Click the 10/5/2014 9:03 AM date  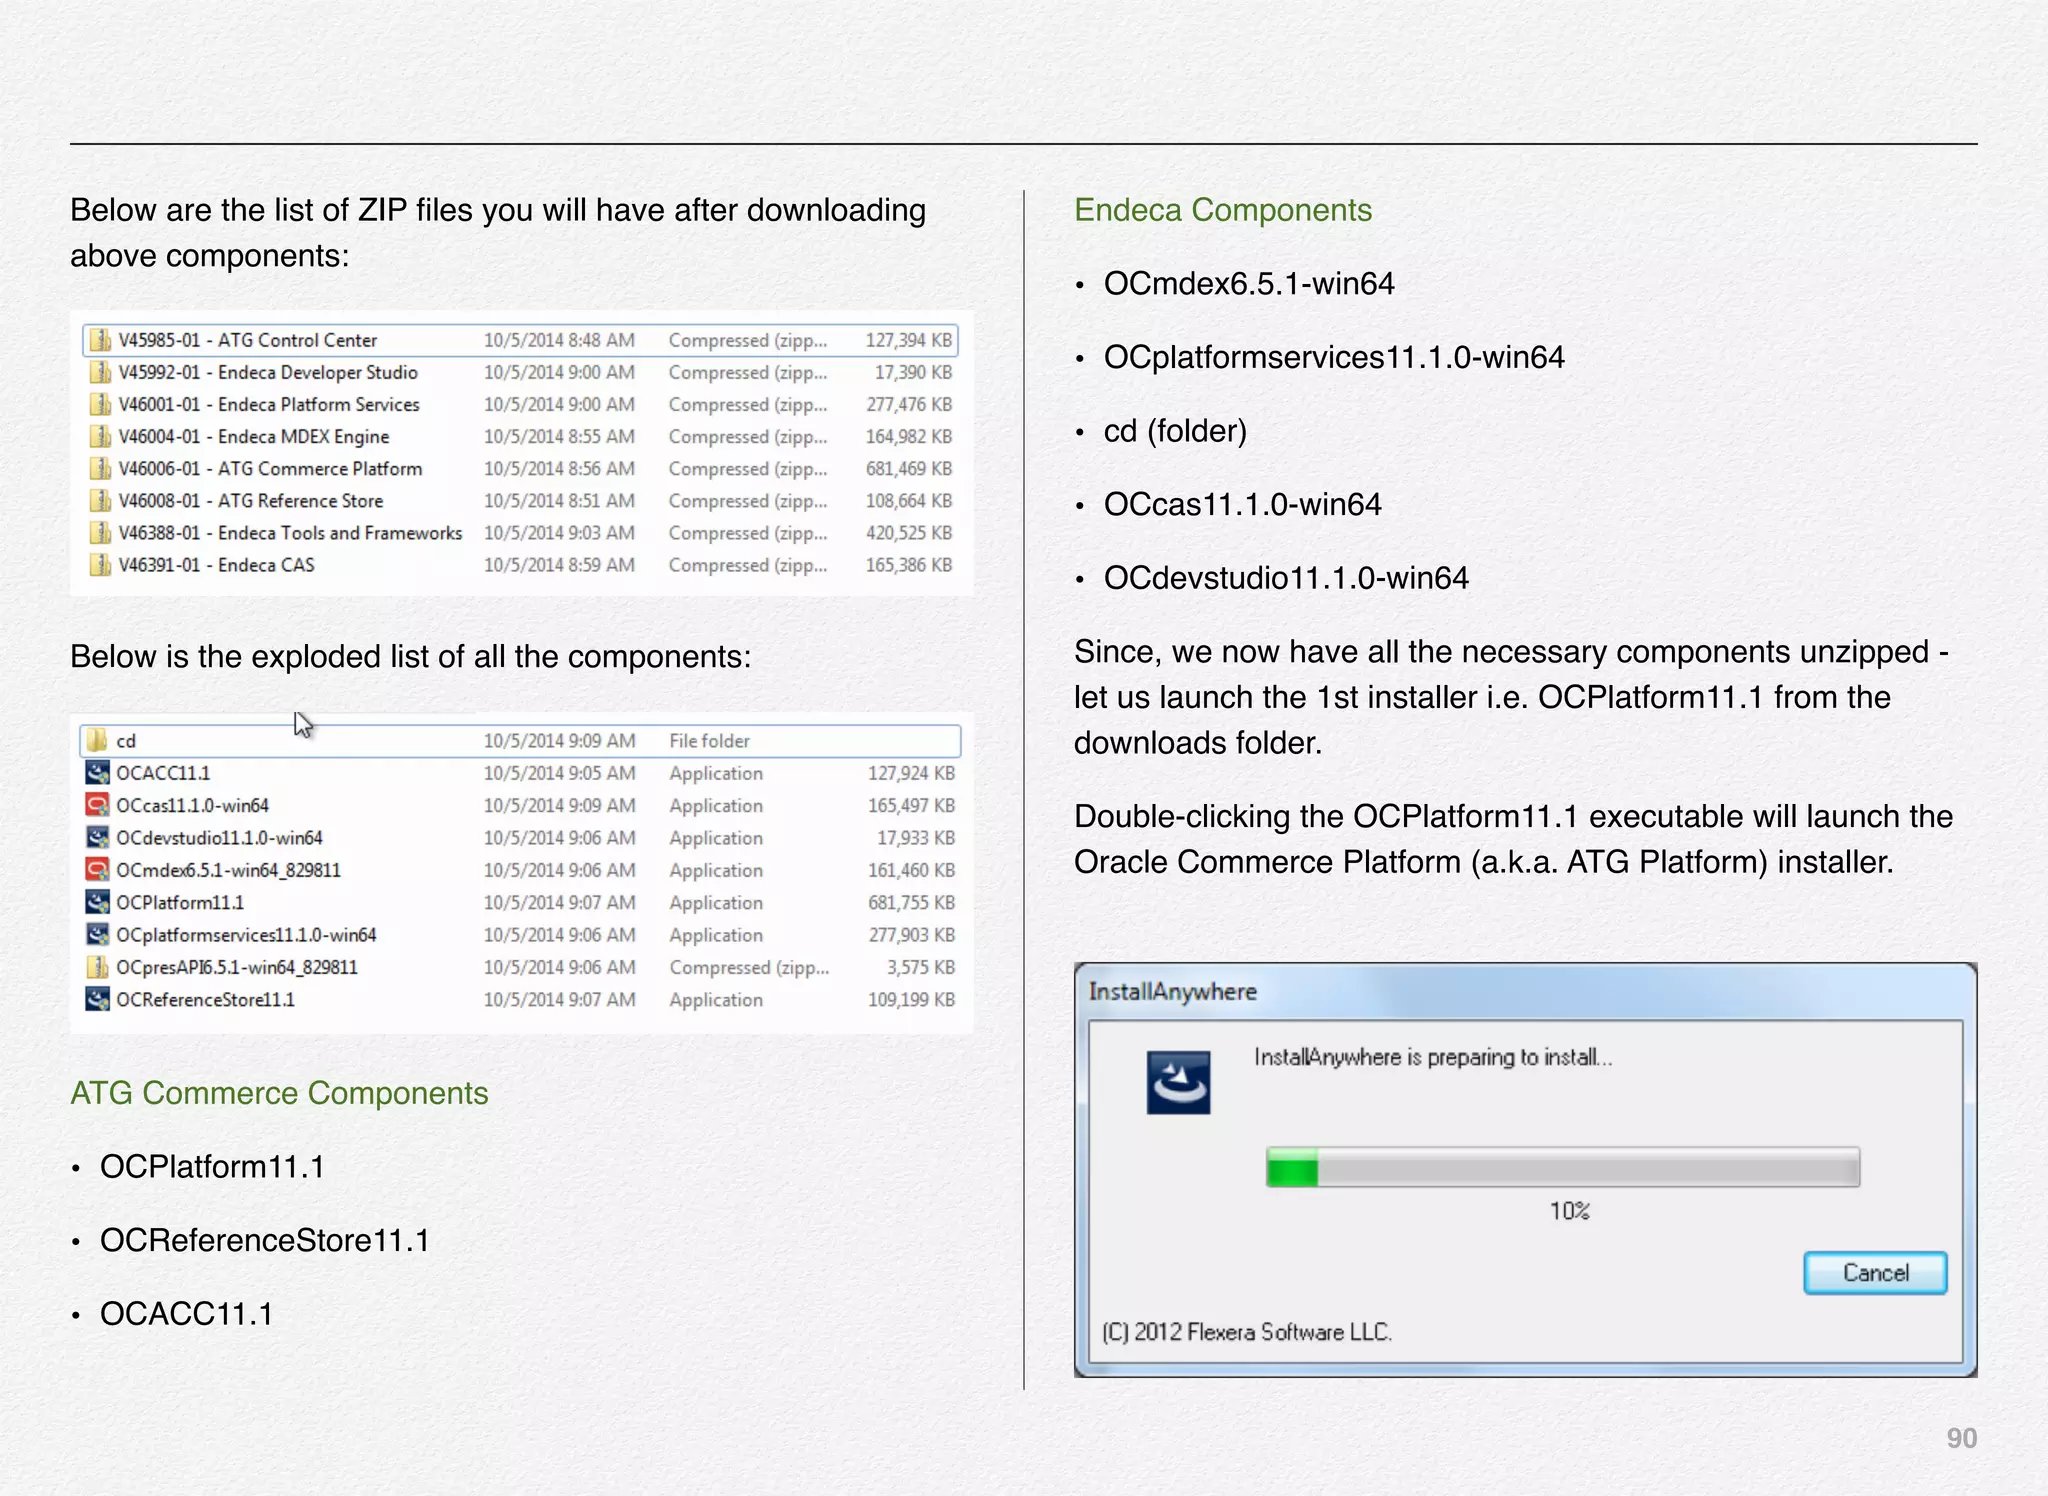click(559, 533)
